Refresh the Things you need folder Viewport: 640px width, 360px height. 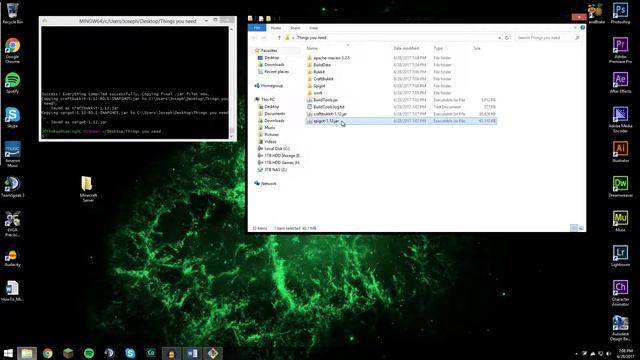coord(507,38)
